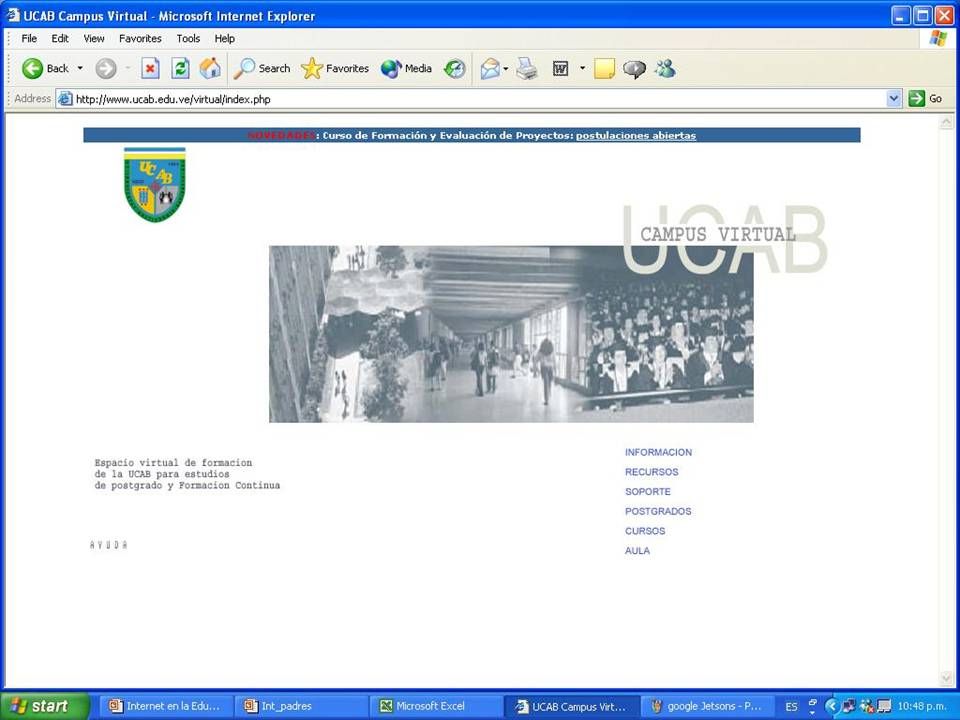The width and height of the screenshot is (960, 720).
Task: Open the address bar URL dropdown
Action: 894,99
